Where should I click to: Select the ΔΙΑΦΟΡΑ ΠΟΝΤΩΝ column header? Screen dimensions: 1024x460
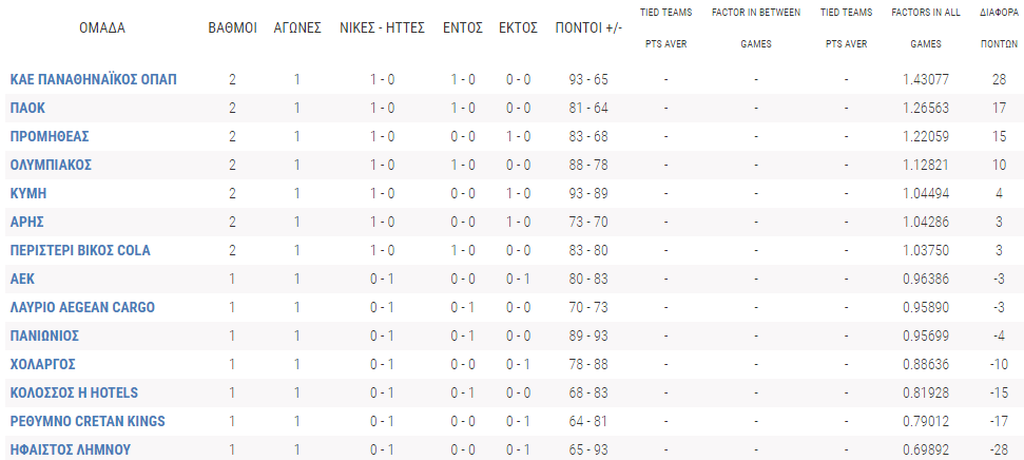click(x=999, y=28)
